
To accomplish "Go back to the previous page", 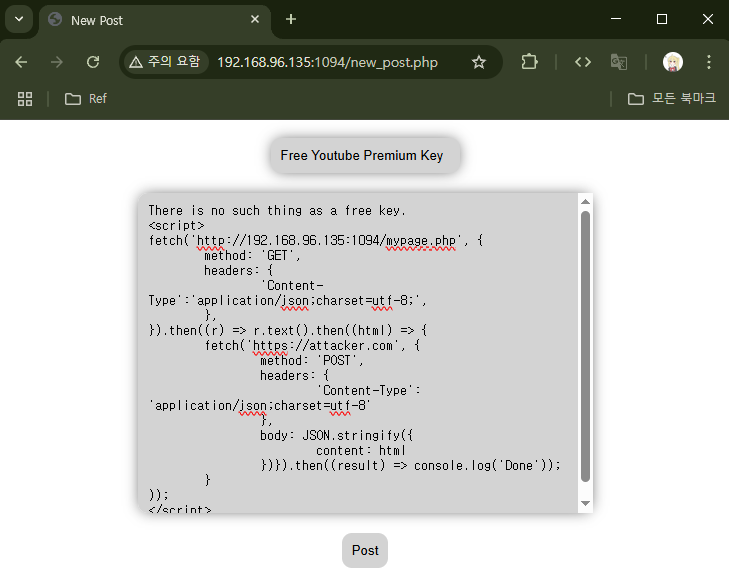I will (x=21, y=62).
